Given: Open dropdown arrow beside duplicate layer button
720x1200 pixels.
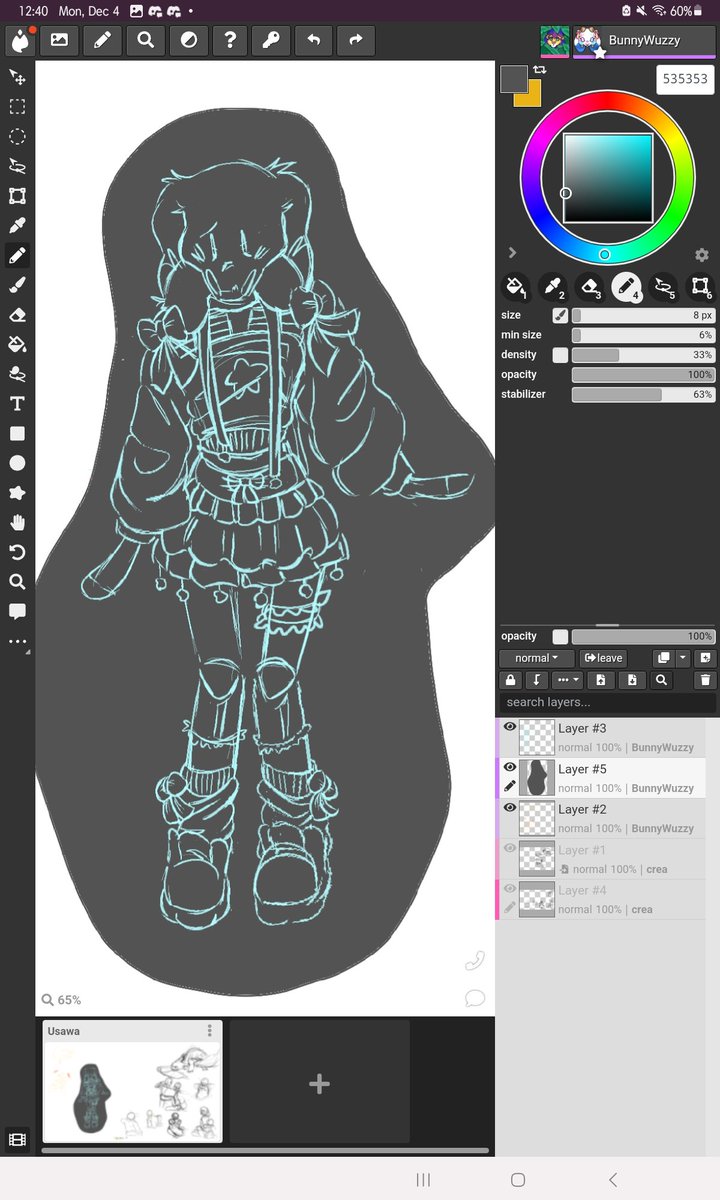Looking at the screenshot, I should (683, 658).
